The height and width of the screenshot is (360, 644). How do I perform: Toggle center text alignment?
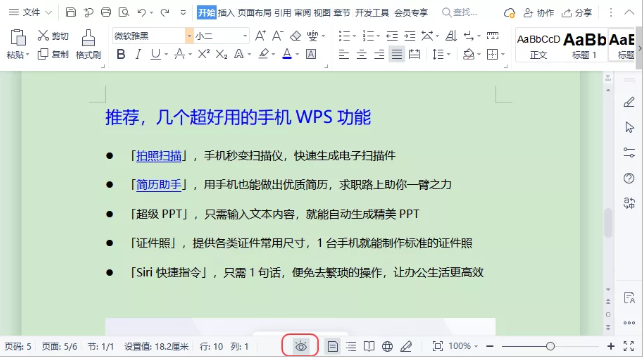pos(361,54)
